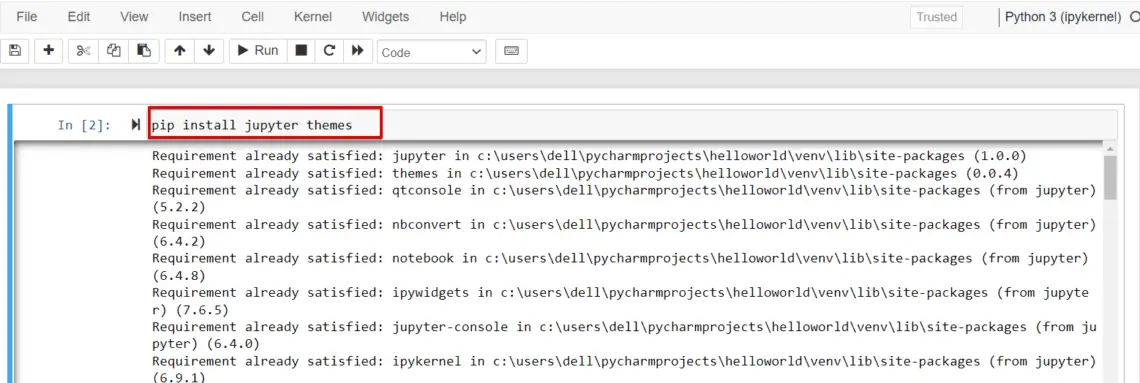The image size is (1140, 383).
Task: Click the Run button in the toolbar
Action: tap(258, 51)
